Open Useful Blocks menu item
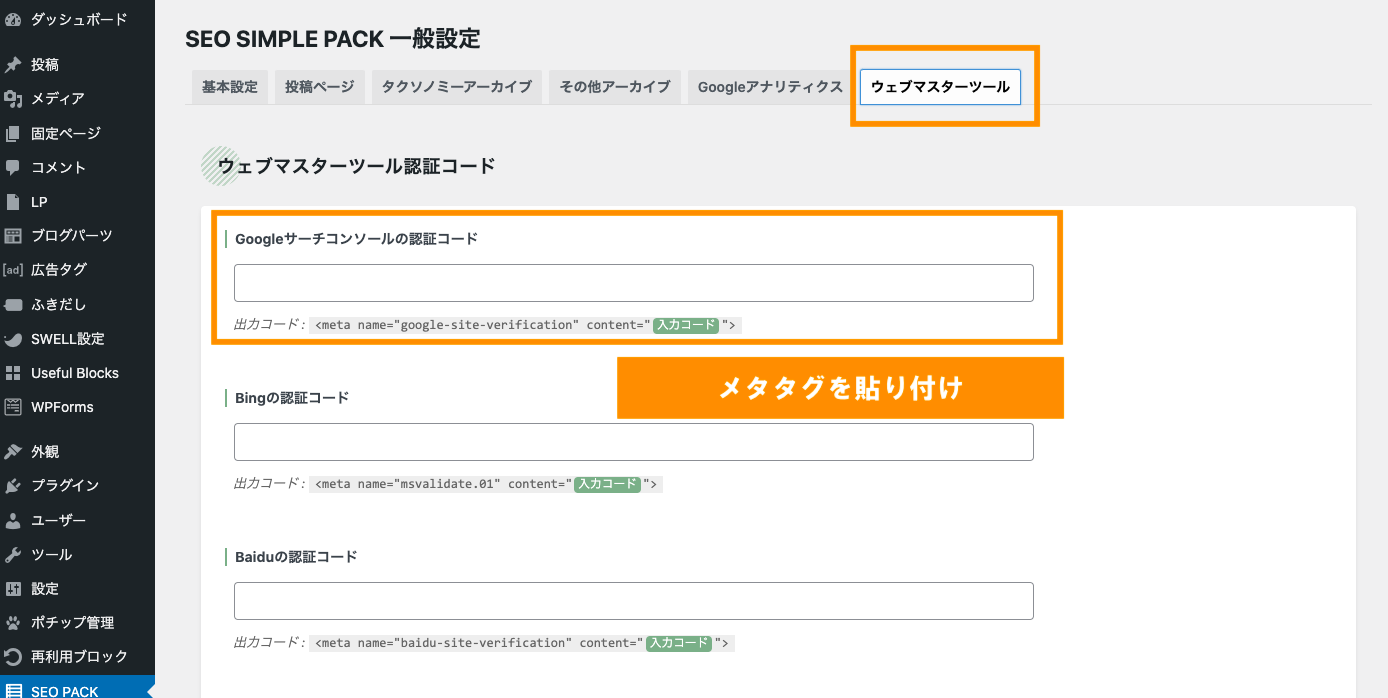The height and width of the screenshot is (698, 1388). point(77,373)
